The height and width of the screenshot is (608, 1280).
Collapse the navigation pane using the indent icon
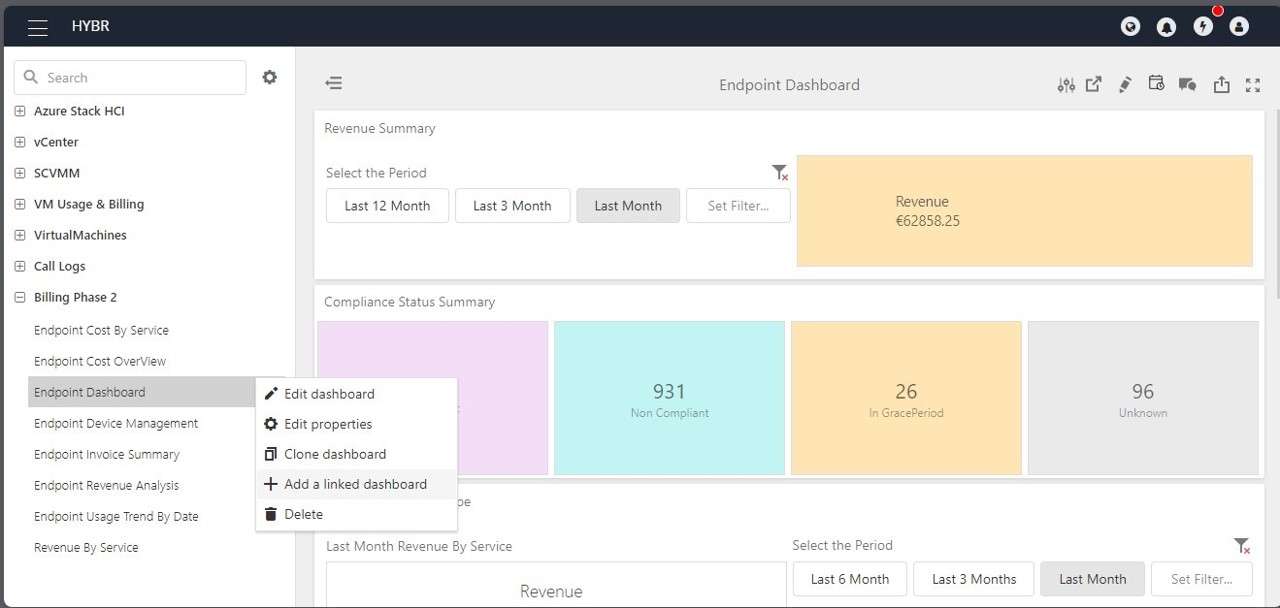coord(334,83)
